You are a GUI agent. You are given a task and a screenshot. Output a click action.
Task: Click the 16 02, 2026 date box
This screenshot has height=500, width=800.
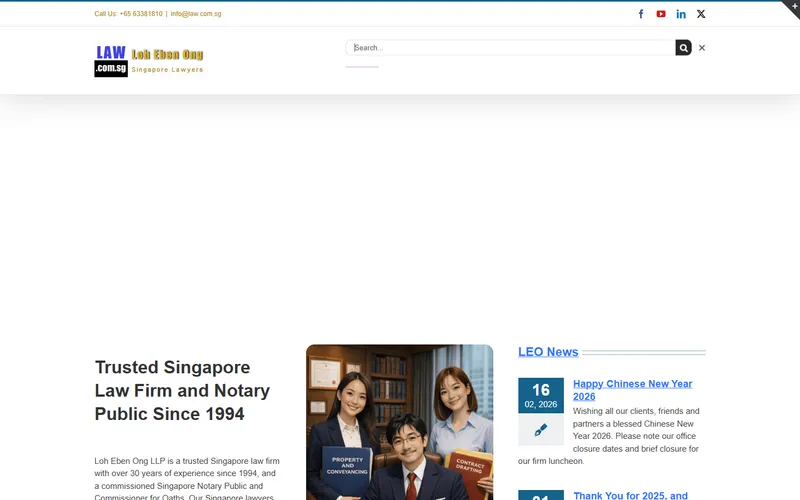coord(541,395)
